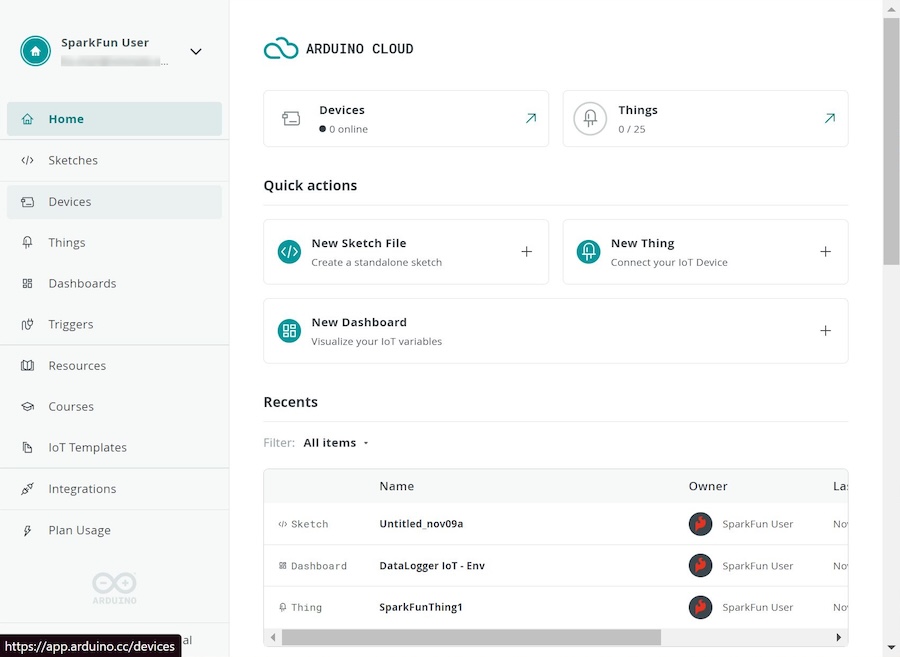Open Things via its arrow icon
The width and height of the screenshot is (900, 657).
829,118
